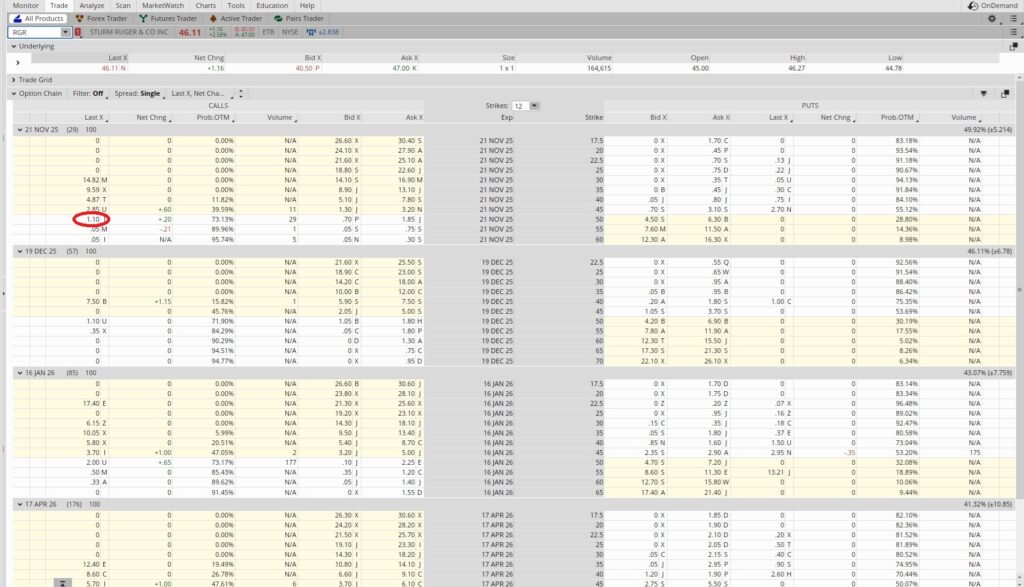The width and height of the screenshot is (1024, 587).
Task: Select the 6.30 ask for 50 strike put
Action: pyautogui.click(x=714, y=218)
